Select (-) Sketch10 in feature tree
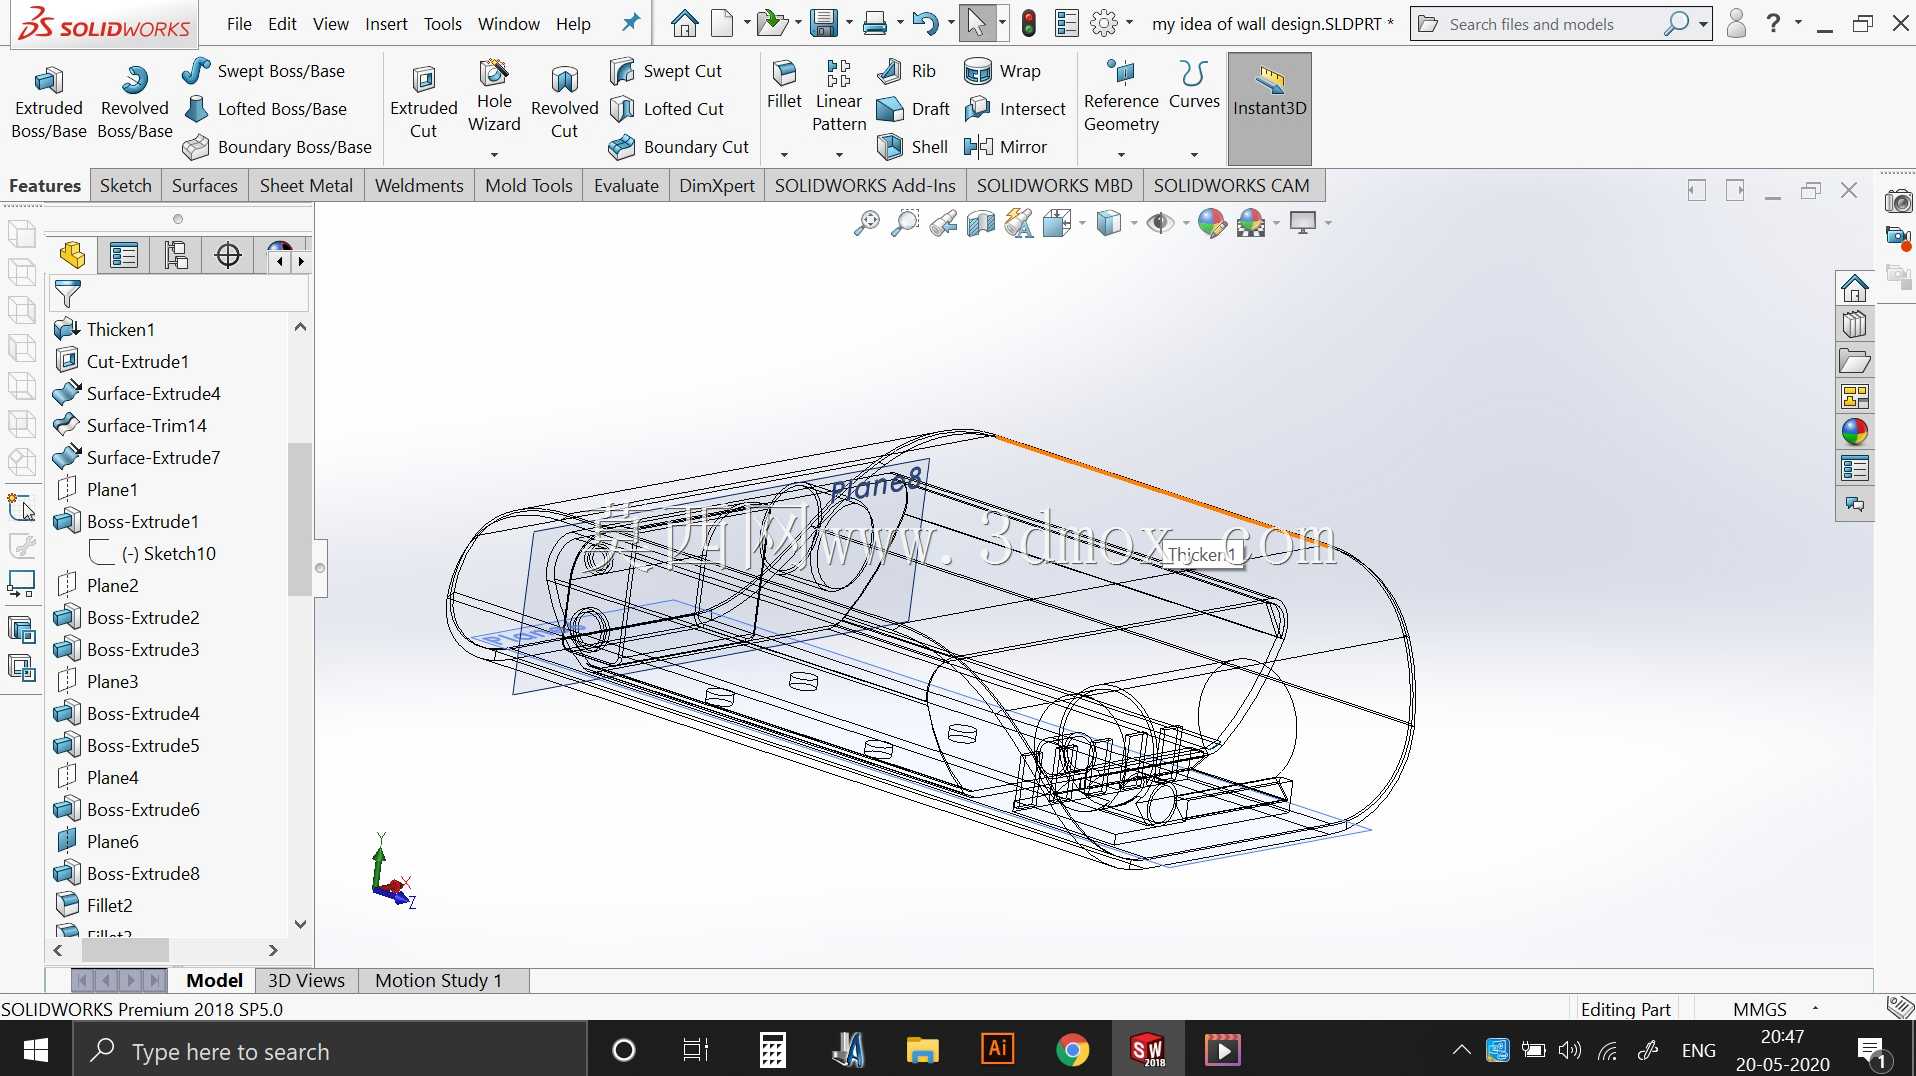This screenshot has width=1916, height=1076. pyautogui.click(x=168, y=554)
